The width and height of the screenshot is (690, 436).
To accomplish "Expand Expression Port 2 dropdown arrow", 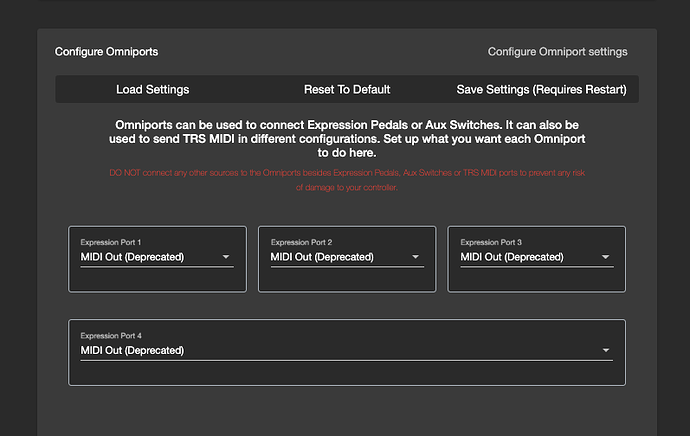I will (415, 257).
